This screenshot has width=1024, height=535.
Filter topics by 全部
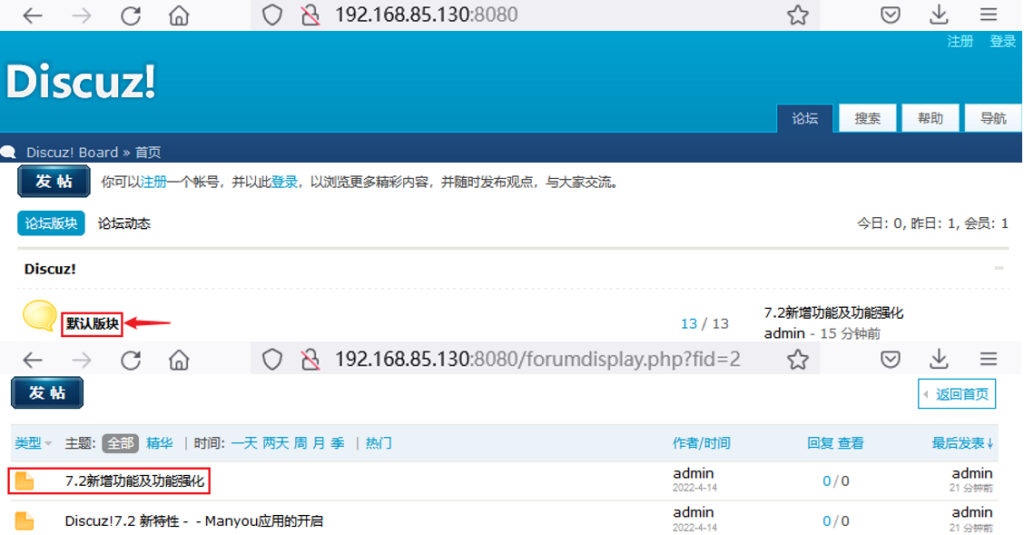[120, 444]
